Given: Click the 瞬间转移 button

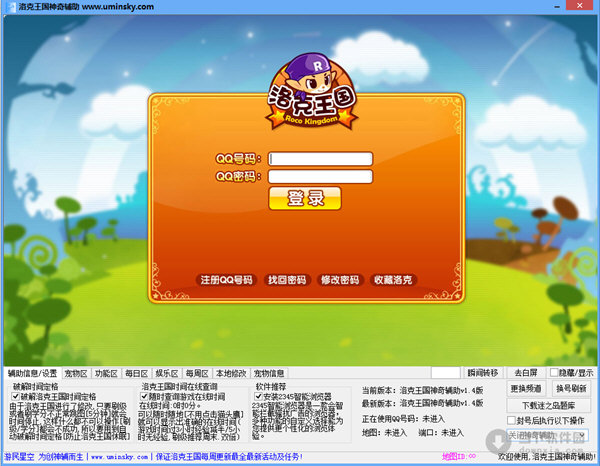Looking at the screenshot, I should (x=483, y=373).
